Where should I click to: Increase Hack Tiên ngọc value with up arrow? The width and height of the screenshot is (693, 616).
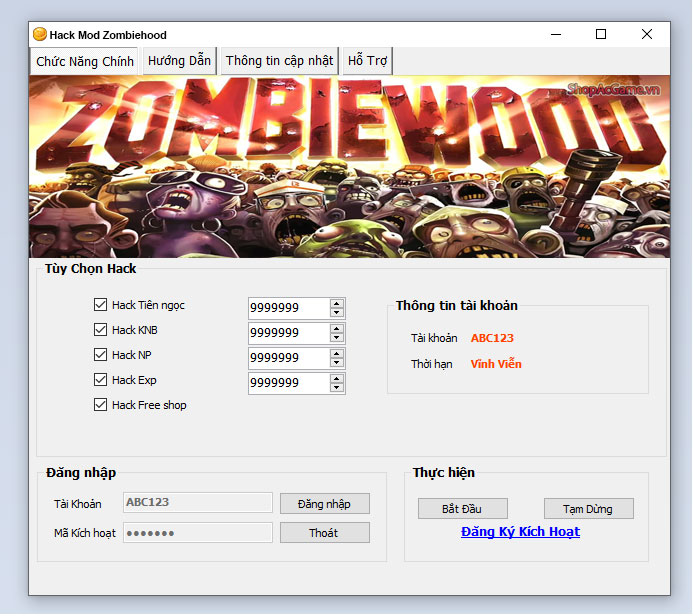click(x=337, y=303)
